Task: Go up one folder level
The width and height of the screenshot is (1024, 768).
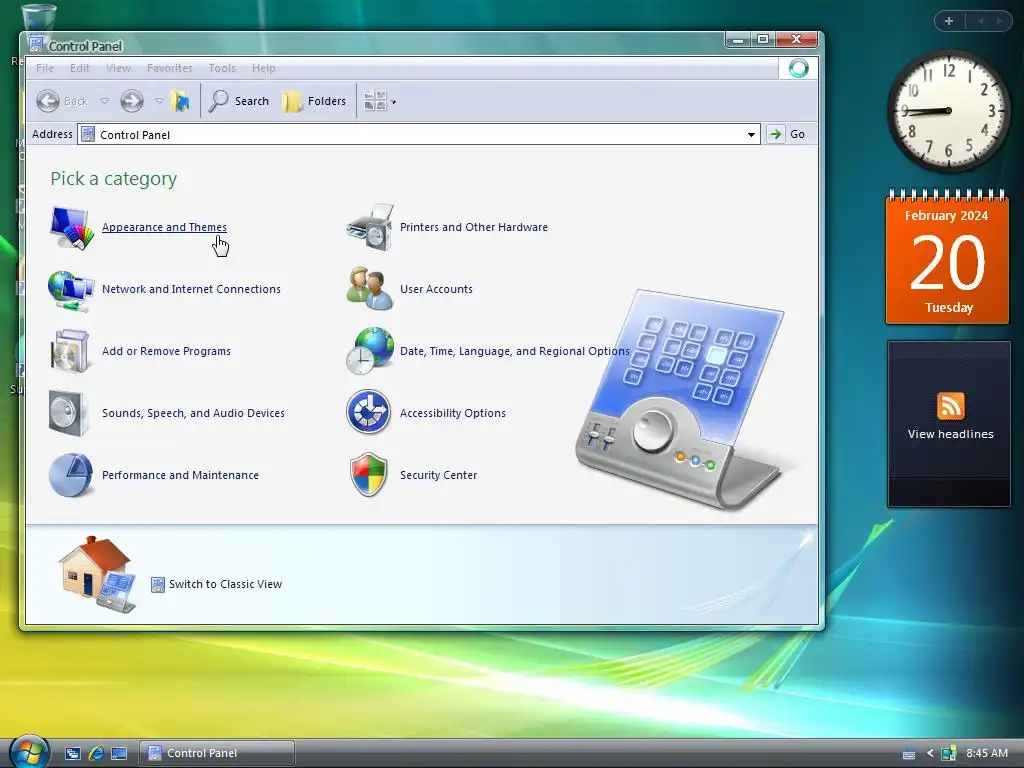Action: click(x=180, y=101)
